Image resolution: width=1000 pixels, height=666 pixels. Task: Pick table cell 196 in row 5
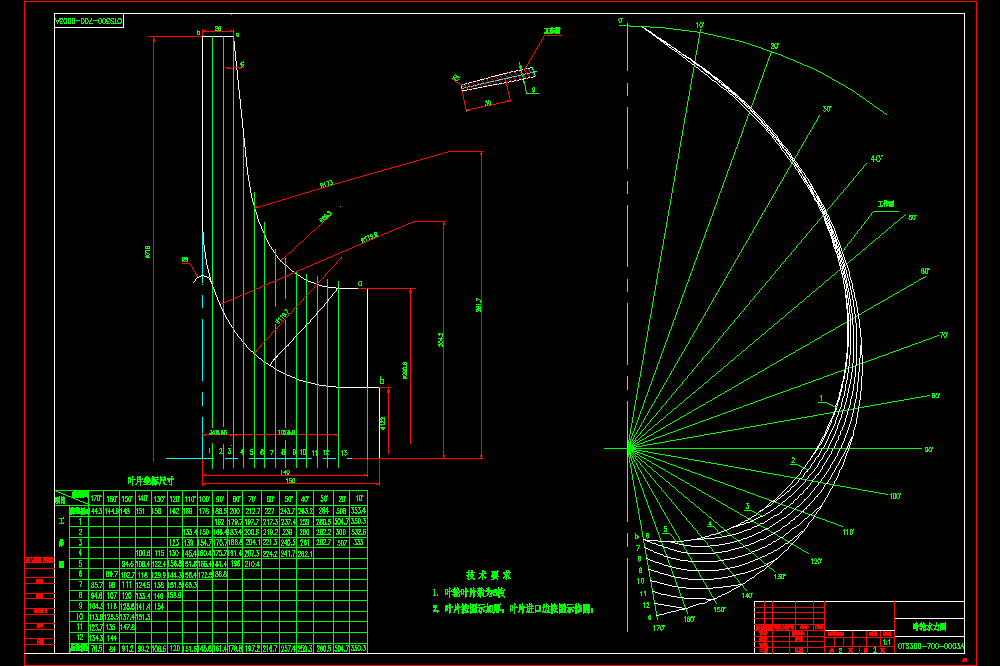(235, 564)
